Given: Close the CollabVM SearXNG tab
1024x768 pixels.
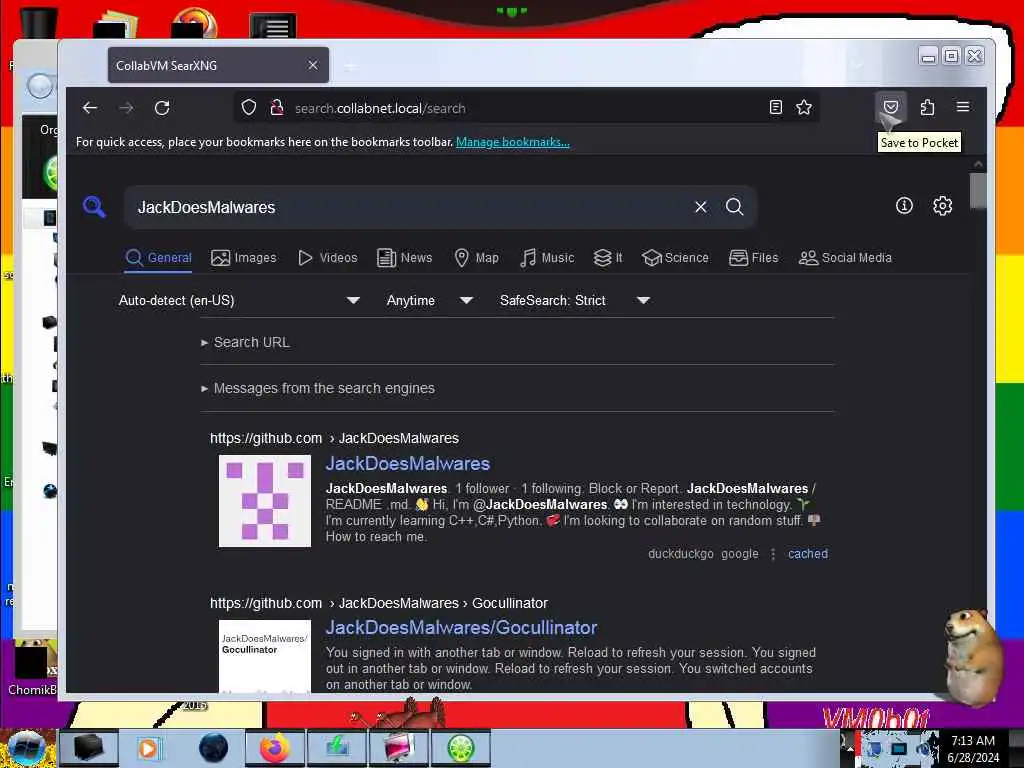Looking at the screenshot, I should pos(313,65).
